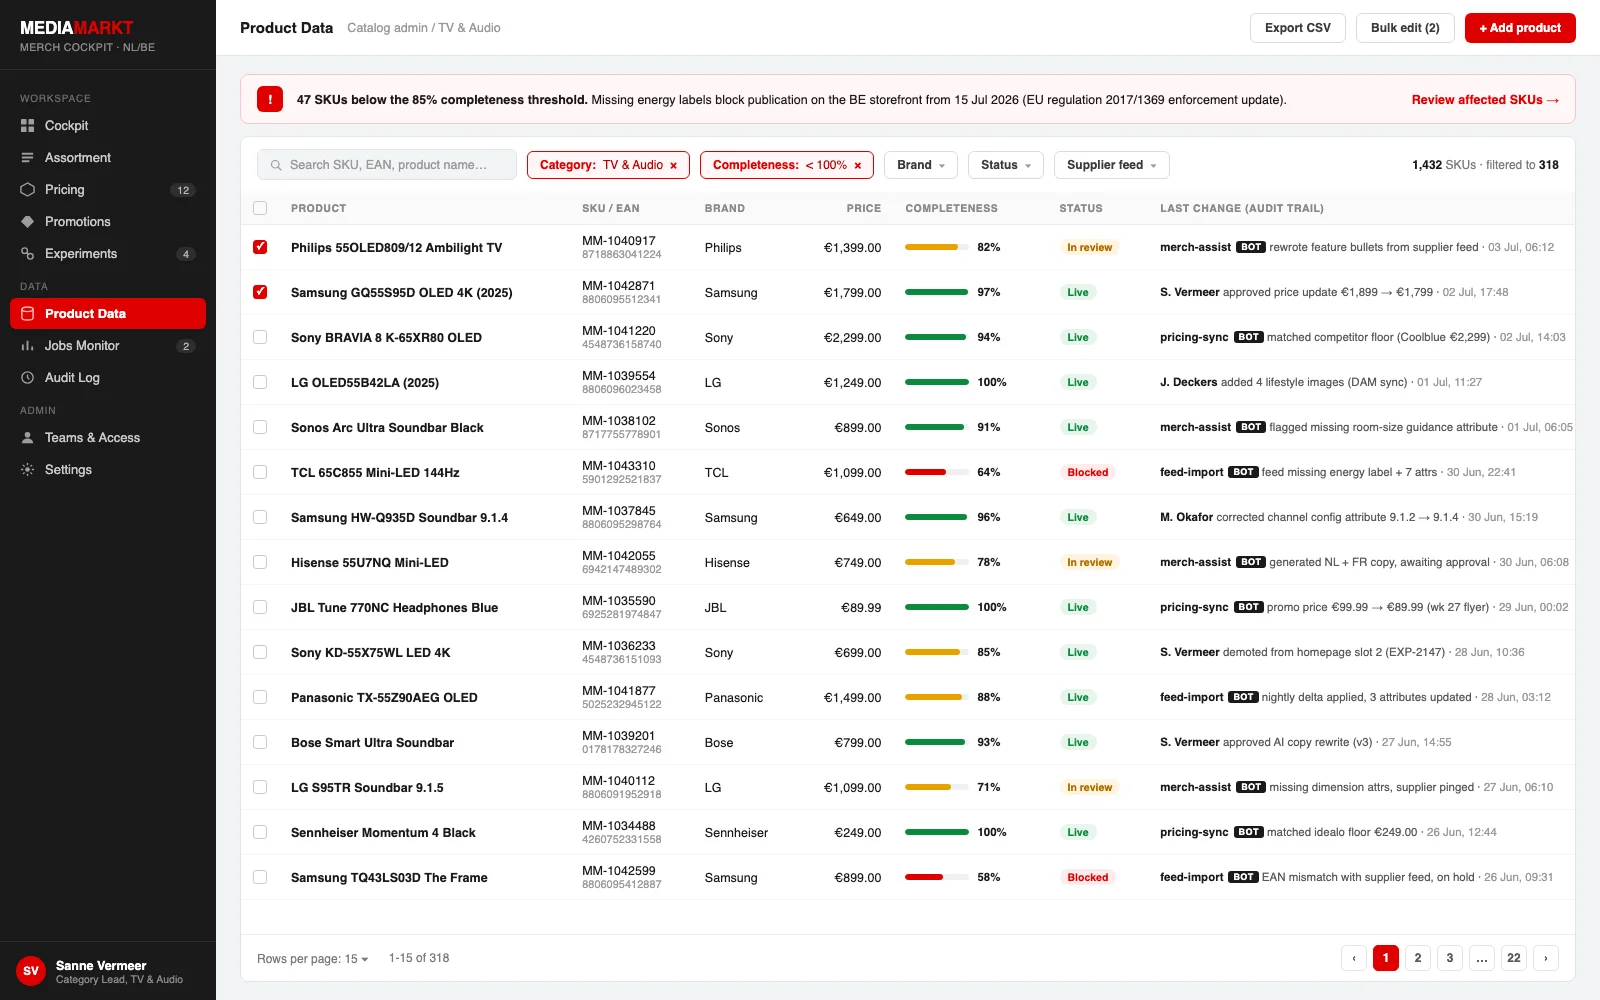Toggle the select-all header checkbox

260,208
